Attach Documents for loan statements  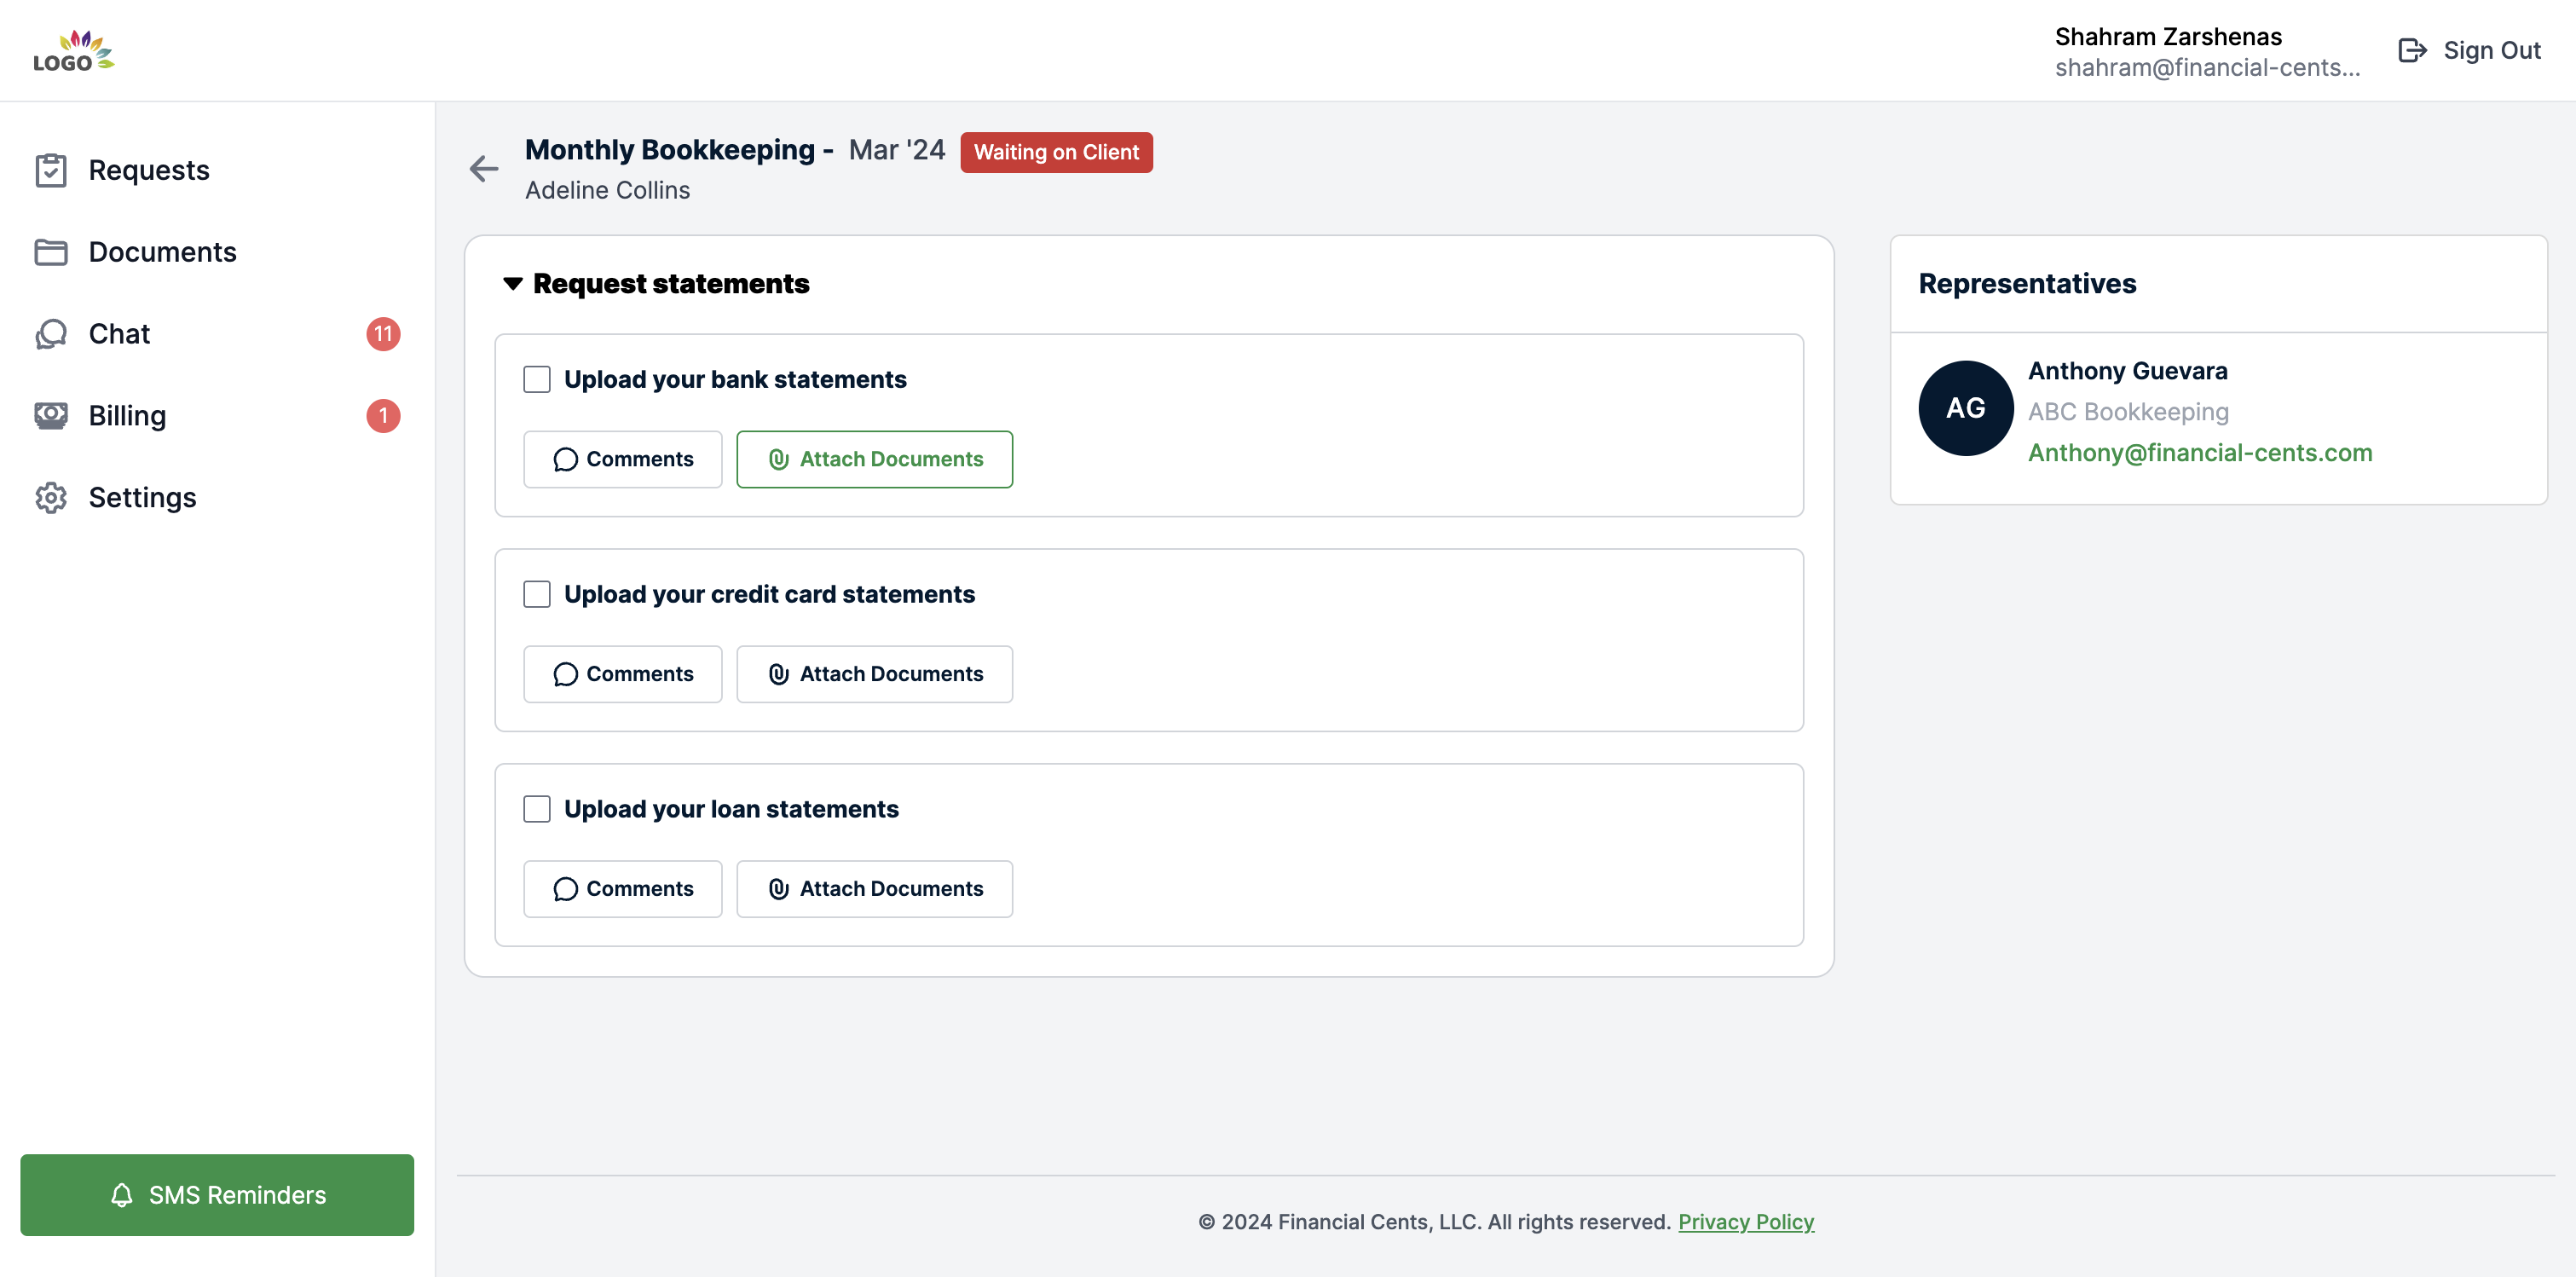pos(874,889)
